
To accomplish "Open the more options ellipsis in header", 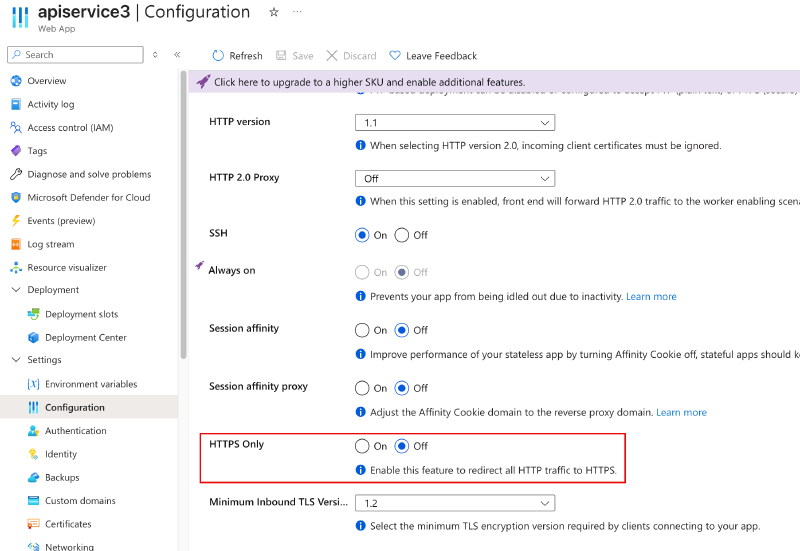I will [297, 12].
